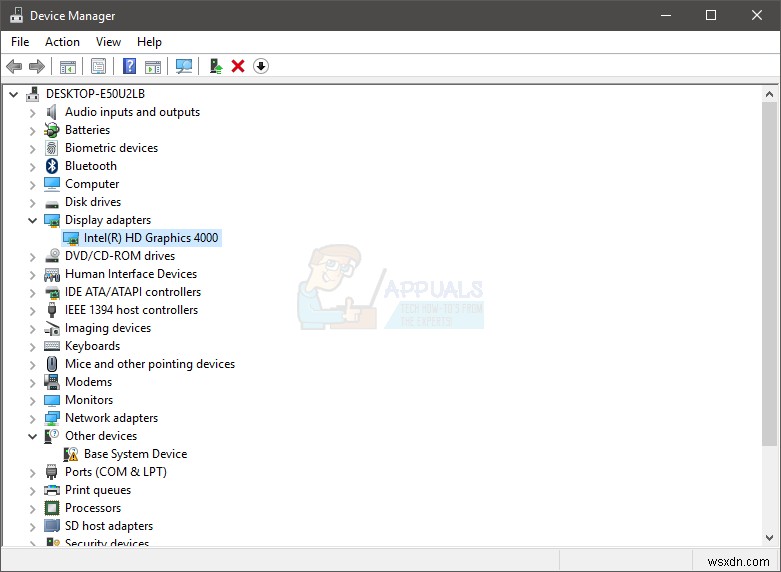
Task: Click the Keyboards category icon
Action: click(x=52, y=346)
